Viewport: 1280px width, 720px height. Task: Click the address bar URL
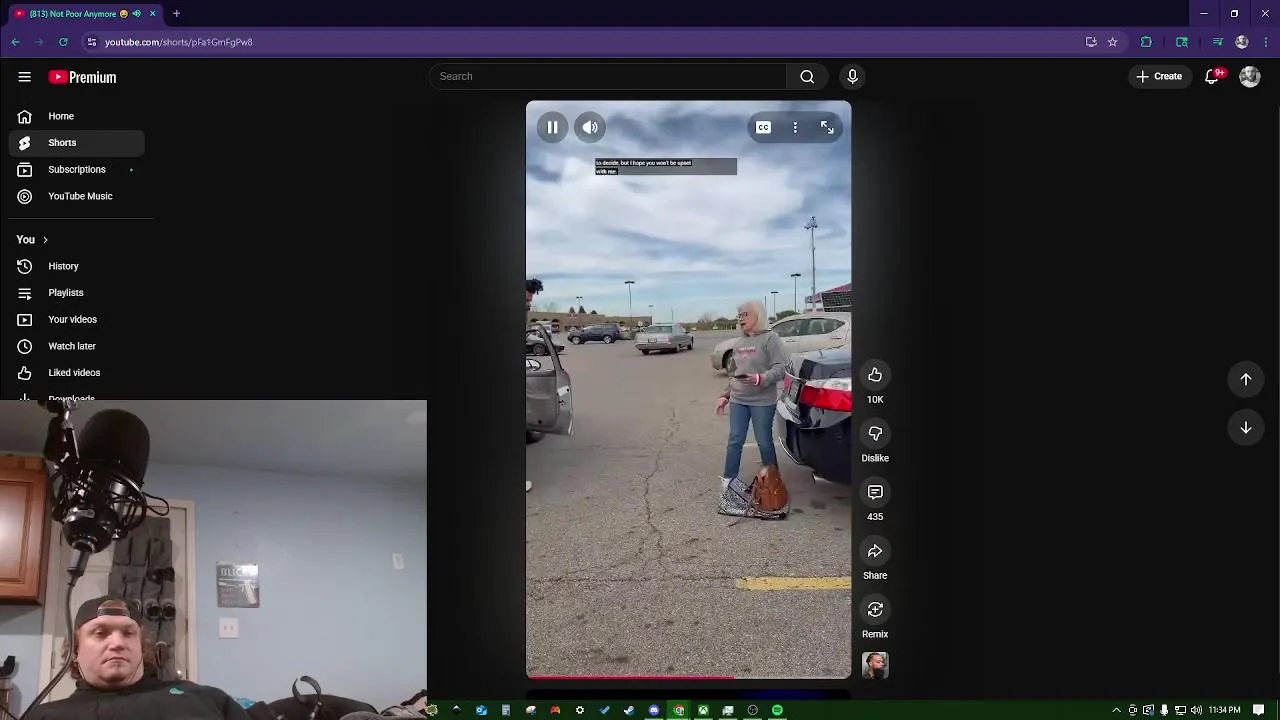[179, 42]
